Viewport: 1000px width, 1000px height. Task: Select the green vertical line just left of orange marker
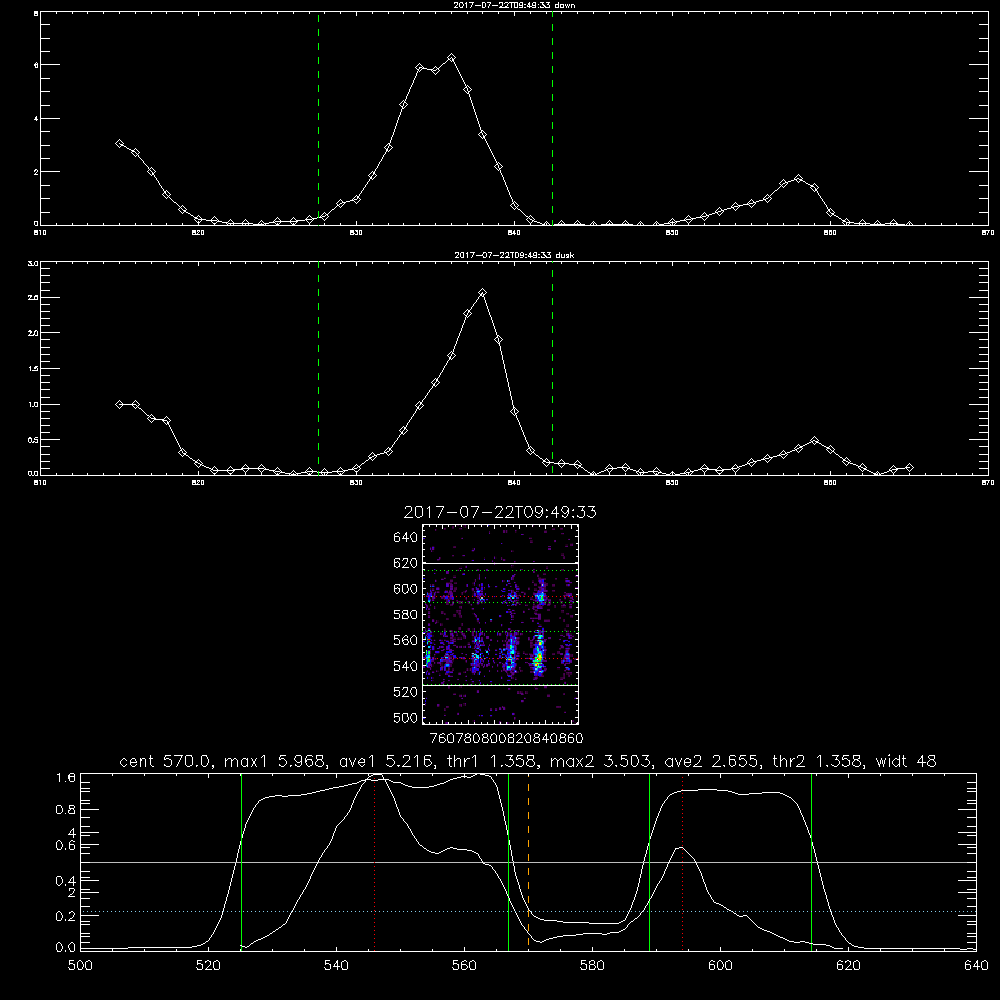[508, 861]
